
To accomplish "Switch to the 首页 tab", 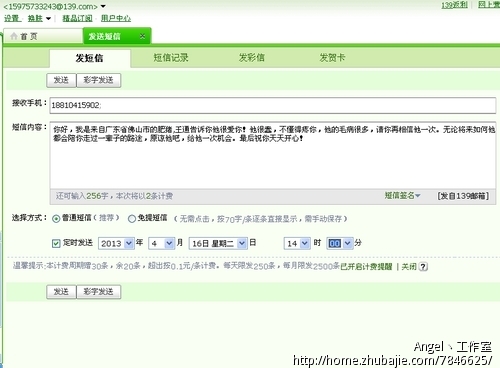I will point(43,36).
